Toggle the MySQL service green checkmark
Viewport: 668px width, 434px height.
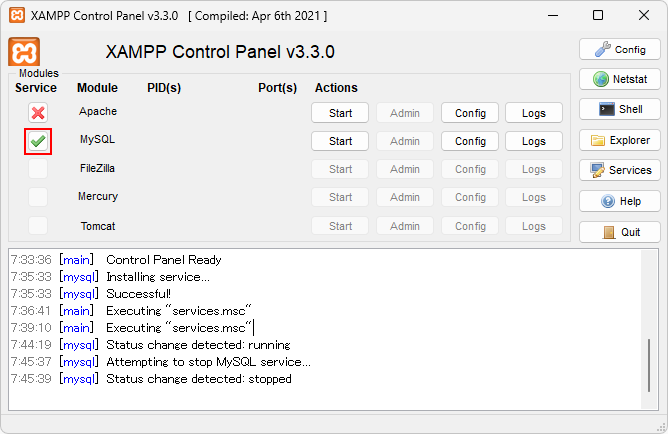38,141
